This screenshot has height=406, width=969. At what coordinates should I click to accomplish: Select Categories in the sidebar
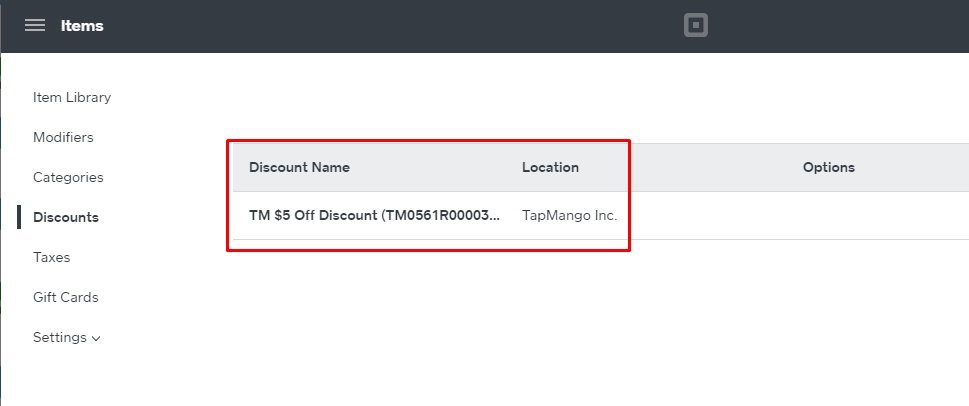(68, 177)
